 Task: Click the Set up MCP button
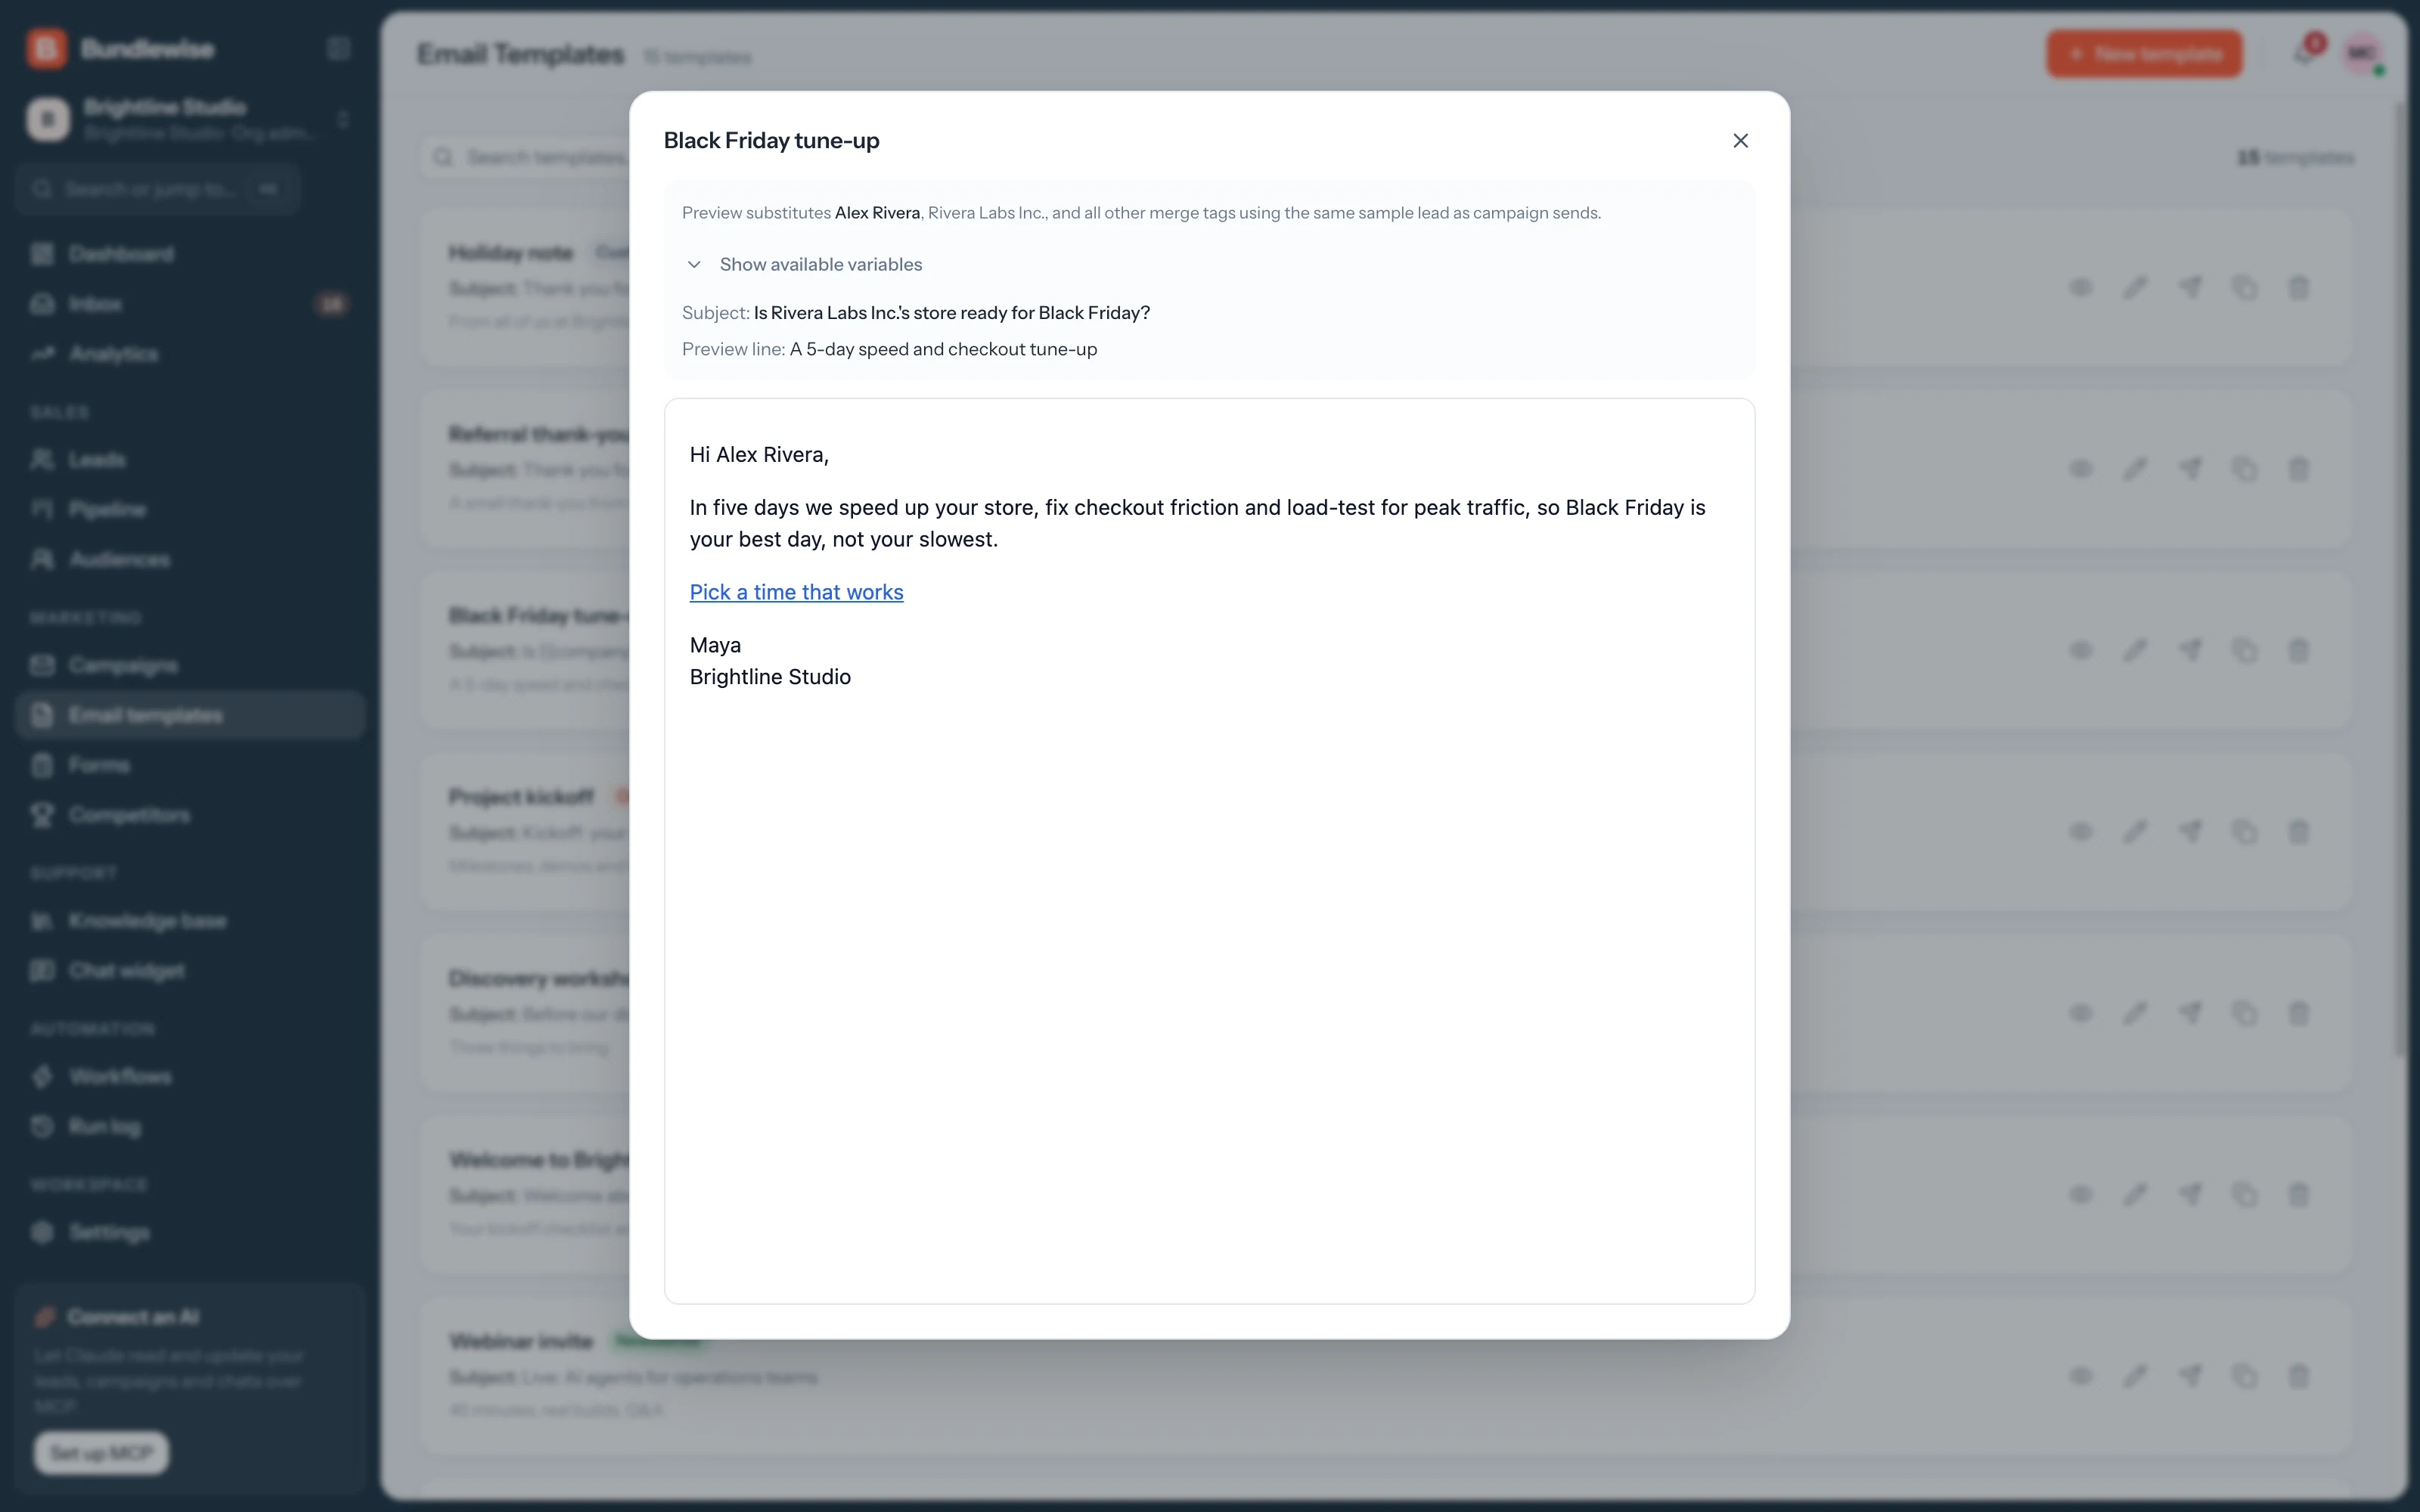pos(102,1453)
